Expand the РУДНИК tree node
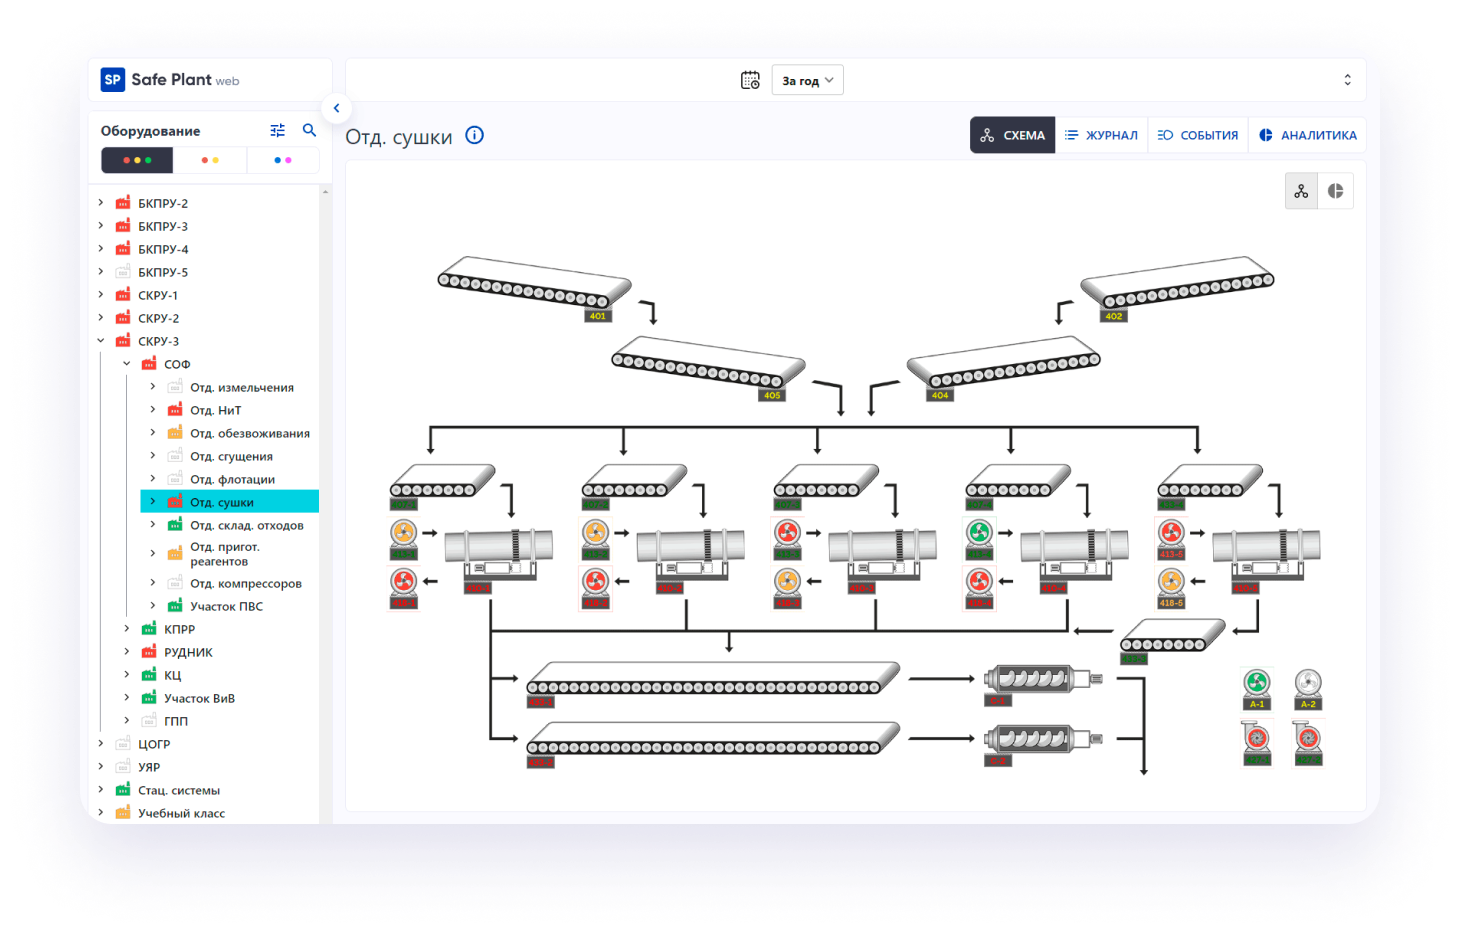This screenshot has width=1460, height=936. click(127, 651)
